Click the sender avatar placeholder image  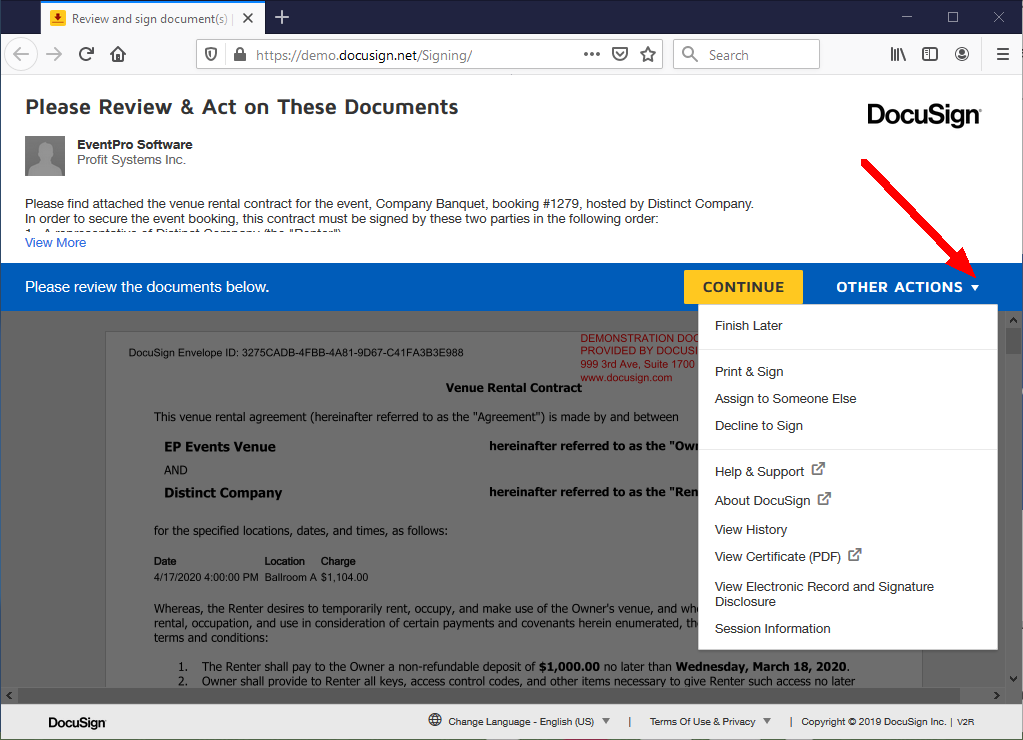[x=45, y=156]
